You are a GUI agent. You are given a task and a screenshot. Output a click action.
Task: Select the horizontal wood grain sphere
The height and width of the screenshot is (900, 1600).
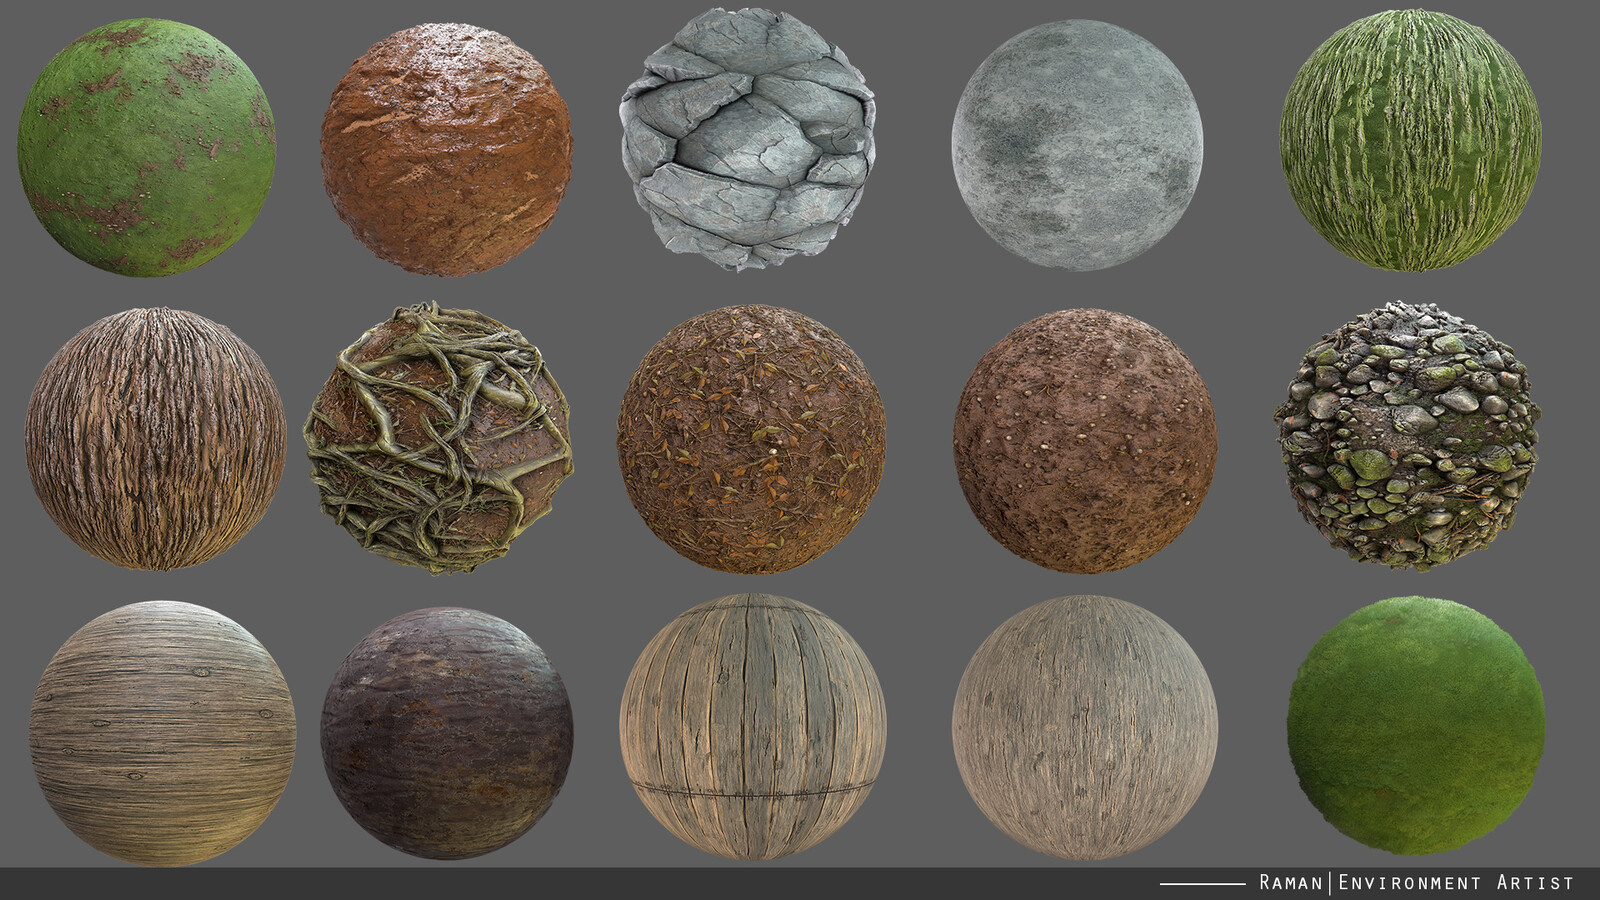coord(162,733)
